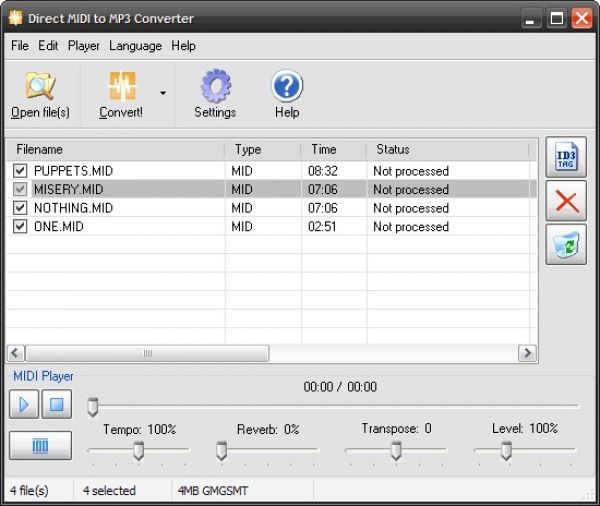The image size is (600, 506).
Task: Click the 02:51 time cell
Action: (322, 227)
